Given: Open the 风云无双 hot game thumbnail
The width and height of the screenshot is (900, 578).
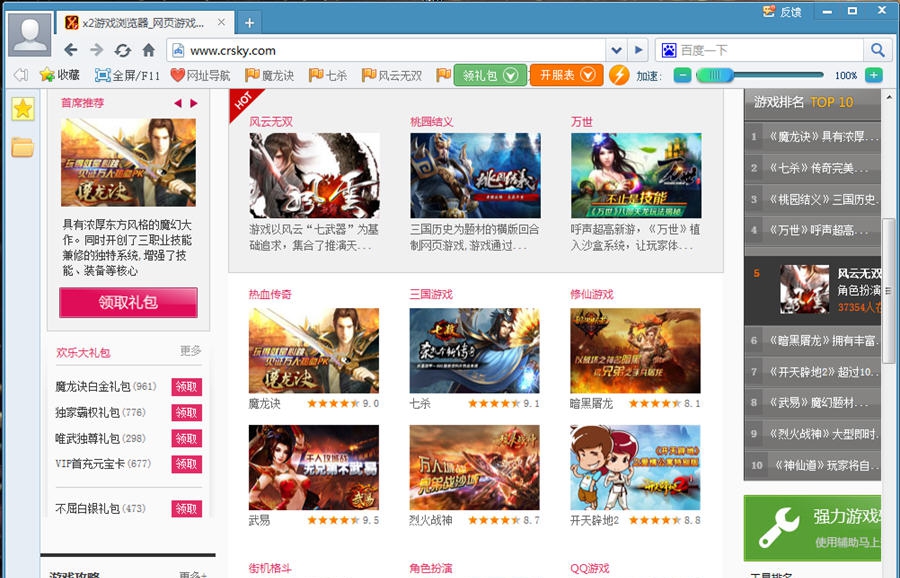Looking at the screenshot, I should 315,176.
